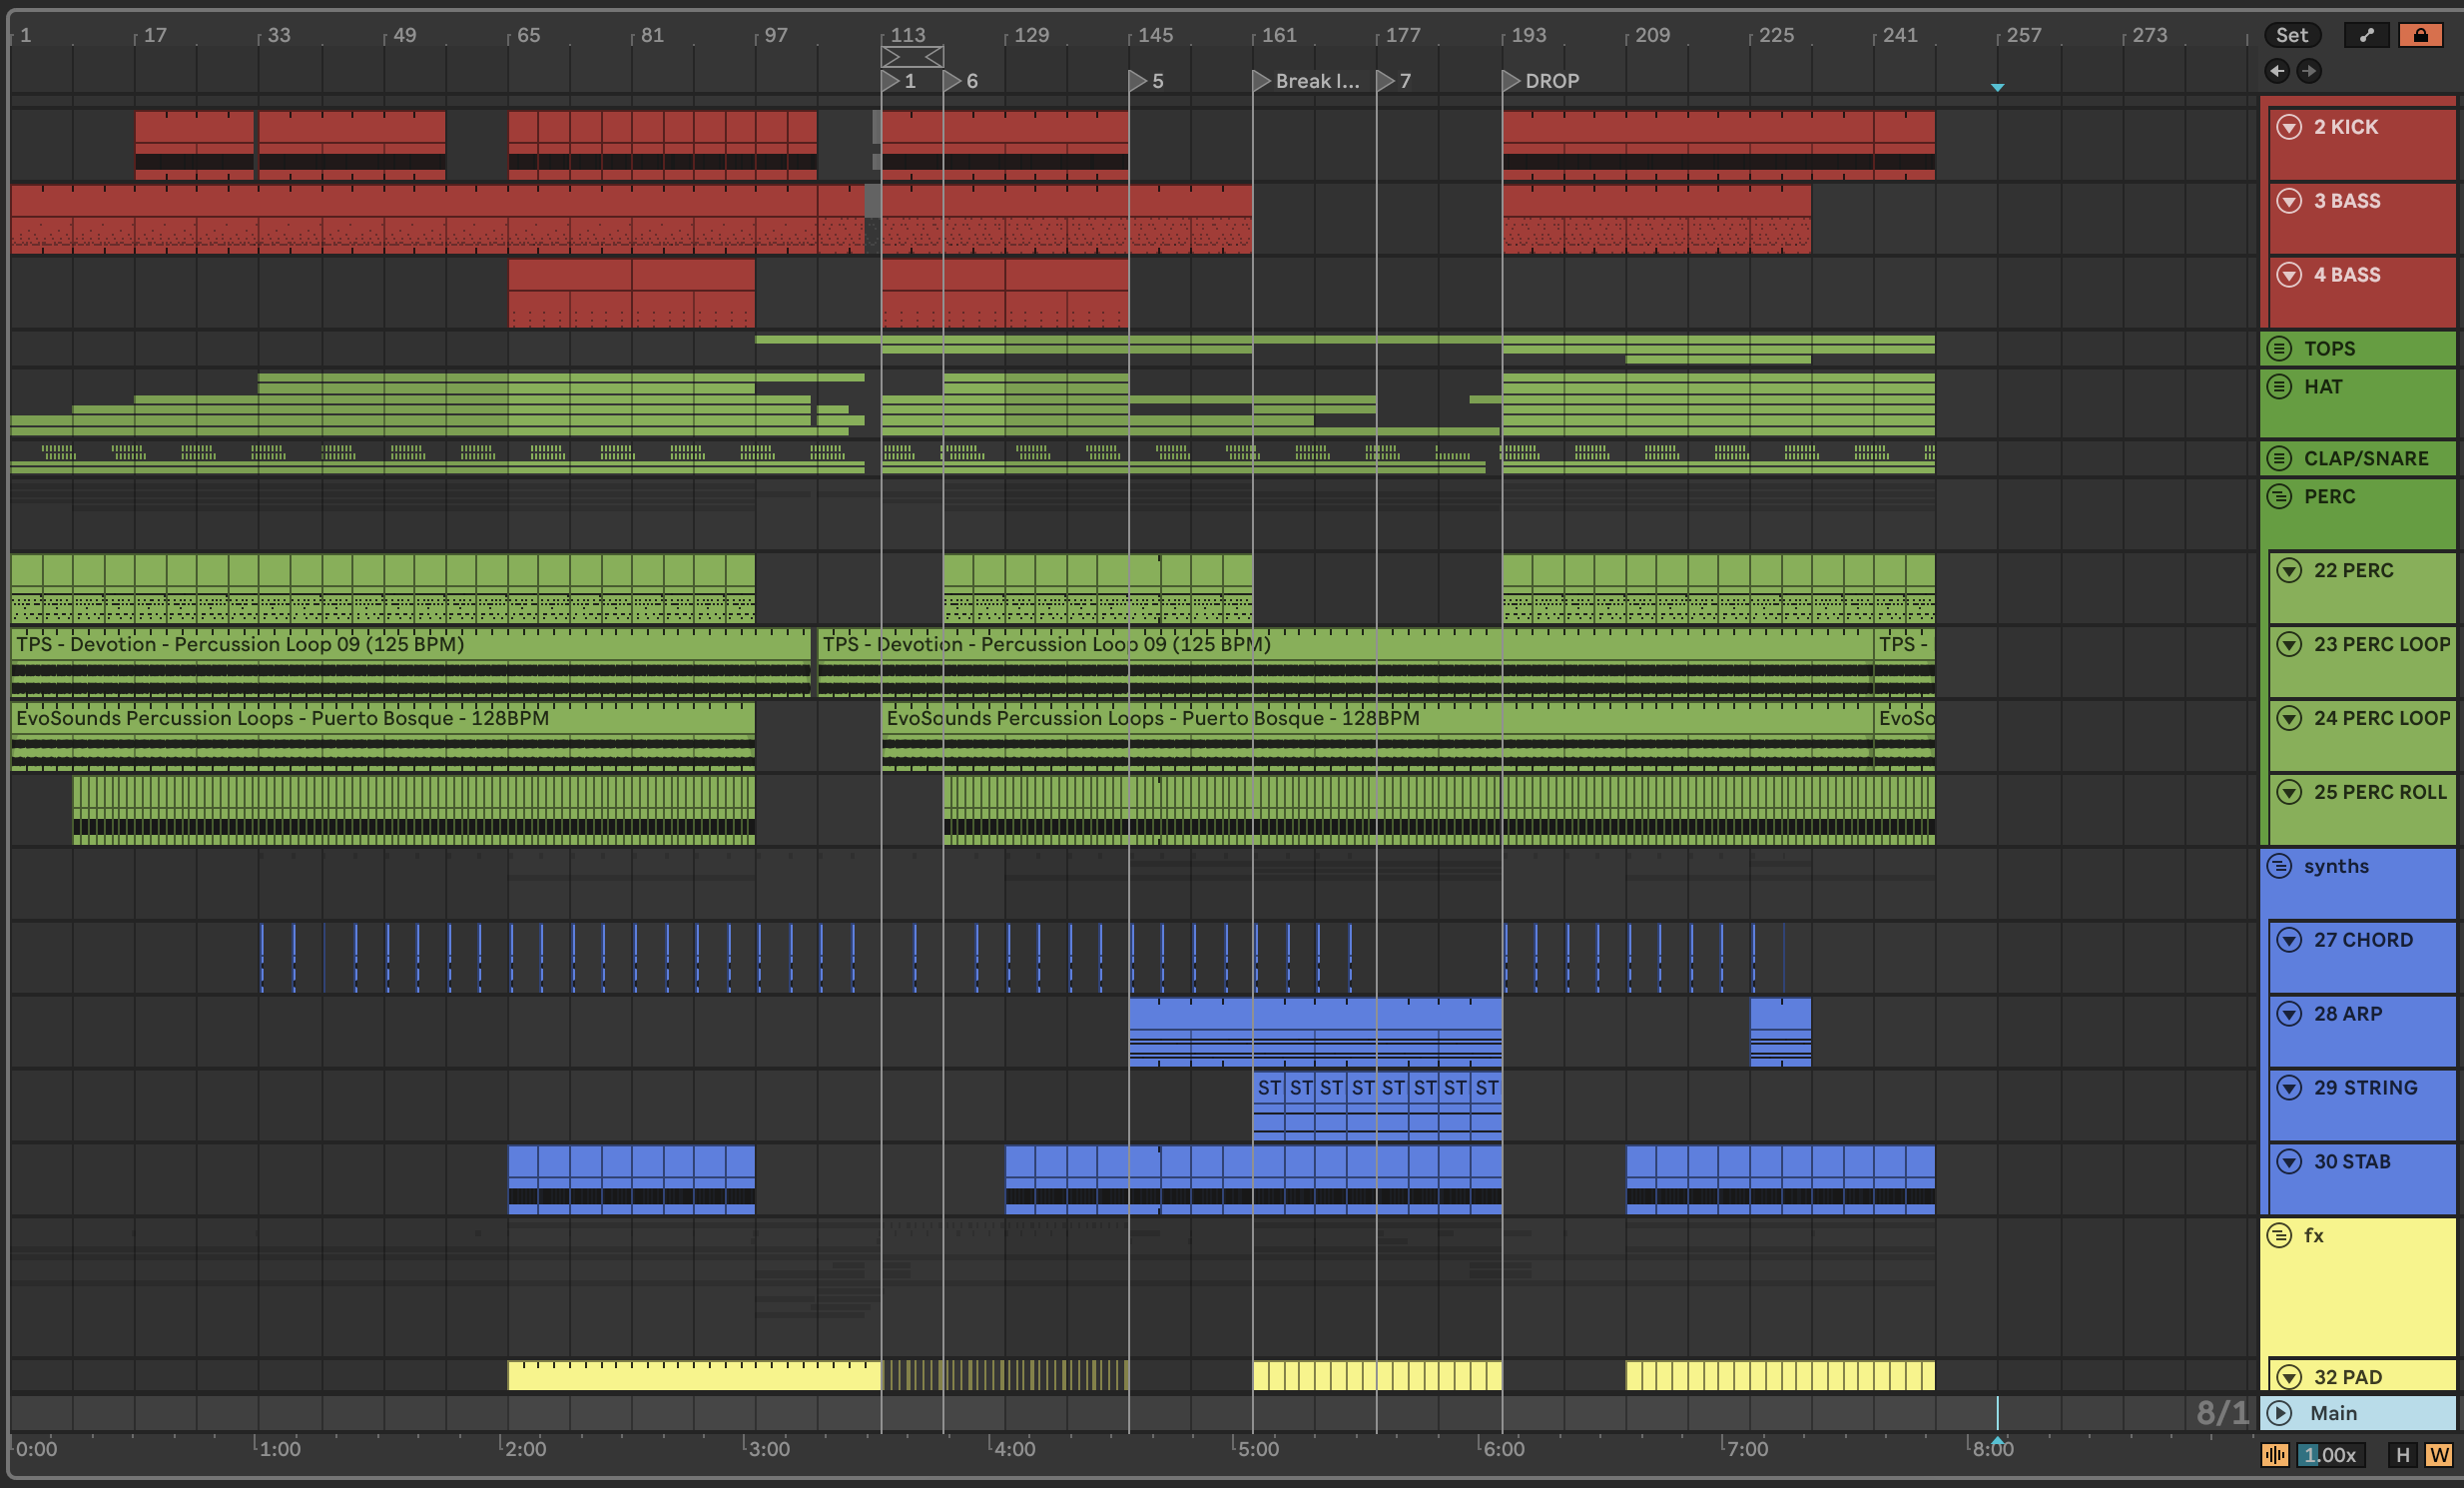The width and height of the screenshot is (2464, 1488).
Task: Collapse the 27 CHORD track
Action: [x=2289, y=940]
